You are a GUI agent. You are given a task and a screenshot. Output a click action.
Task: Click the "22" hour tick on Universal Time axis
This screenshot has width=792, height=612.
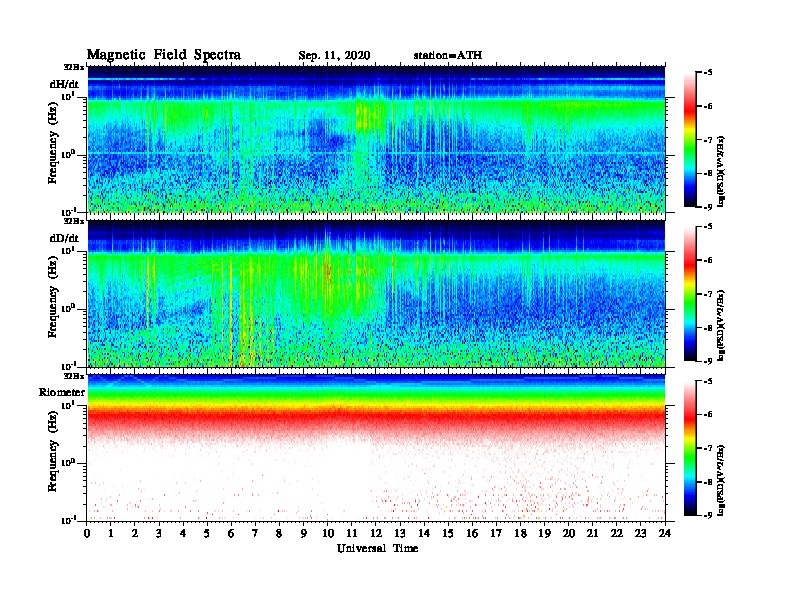[x=617, y=533]
